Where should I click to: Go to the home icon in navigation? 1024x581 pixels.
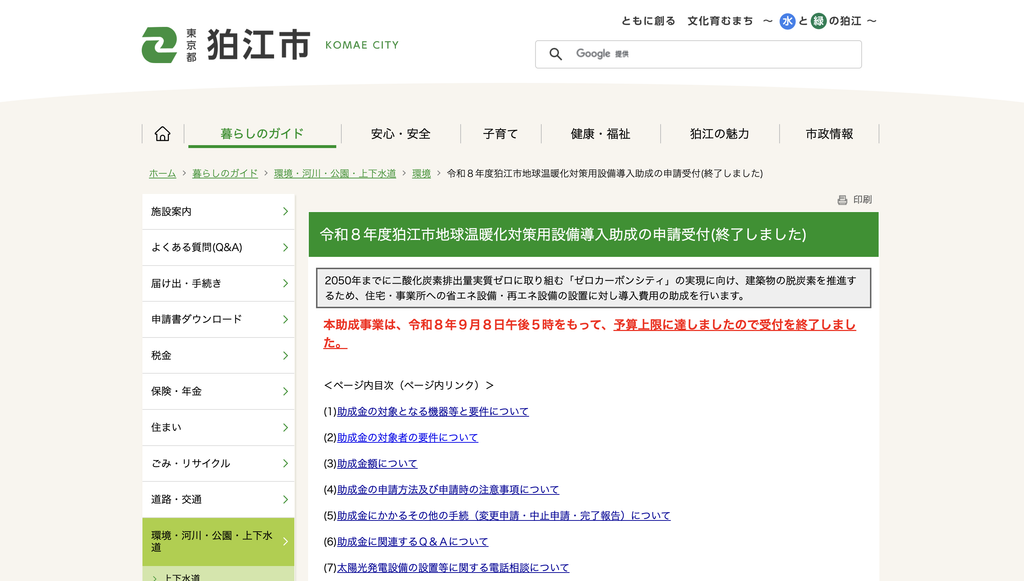click(x=163, y=134)
